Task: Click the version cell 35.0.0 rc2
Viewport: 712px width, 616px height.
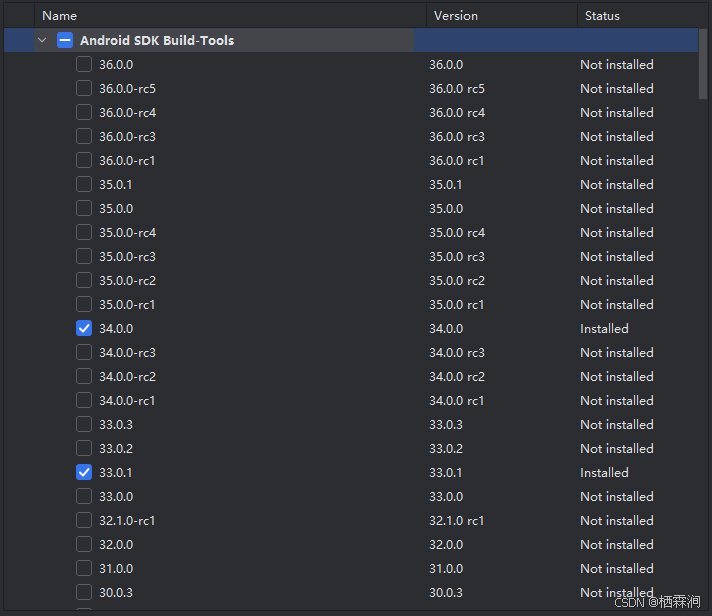Action: tap(457, 281)
